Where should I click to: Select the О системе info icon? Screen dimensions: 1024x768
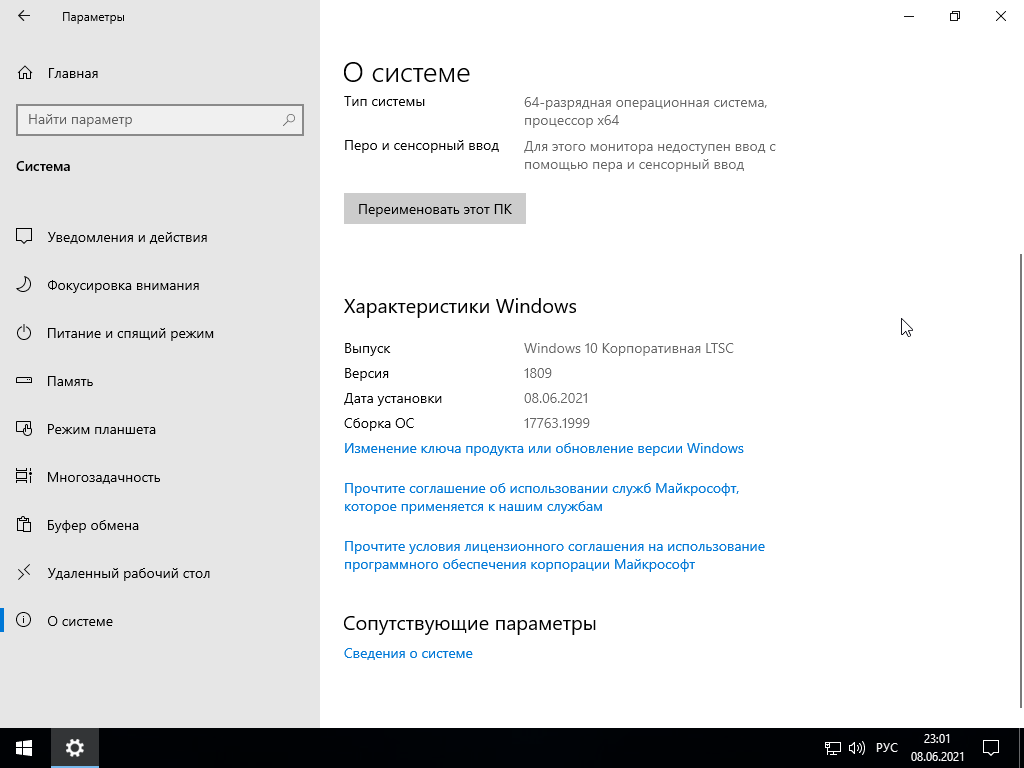point(24,620)
